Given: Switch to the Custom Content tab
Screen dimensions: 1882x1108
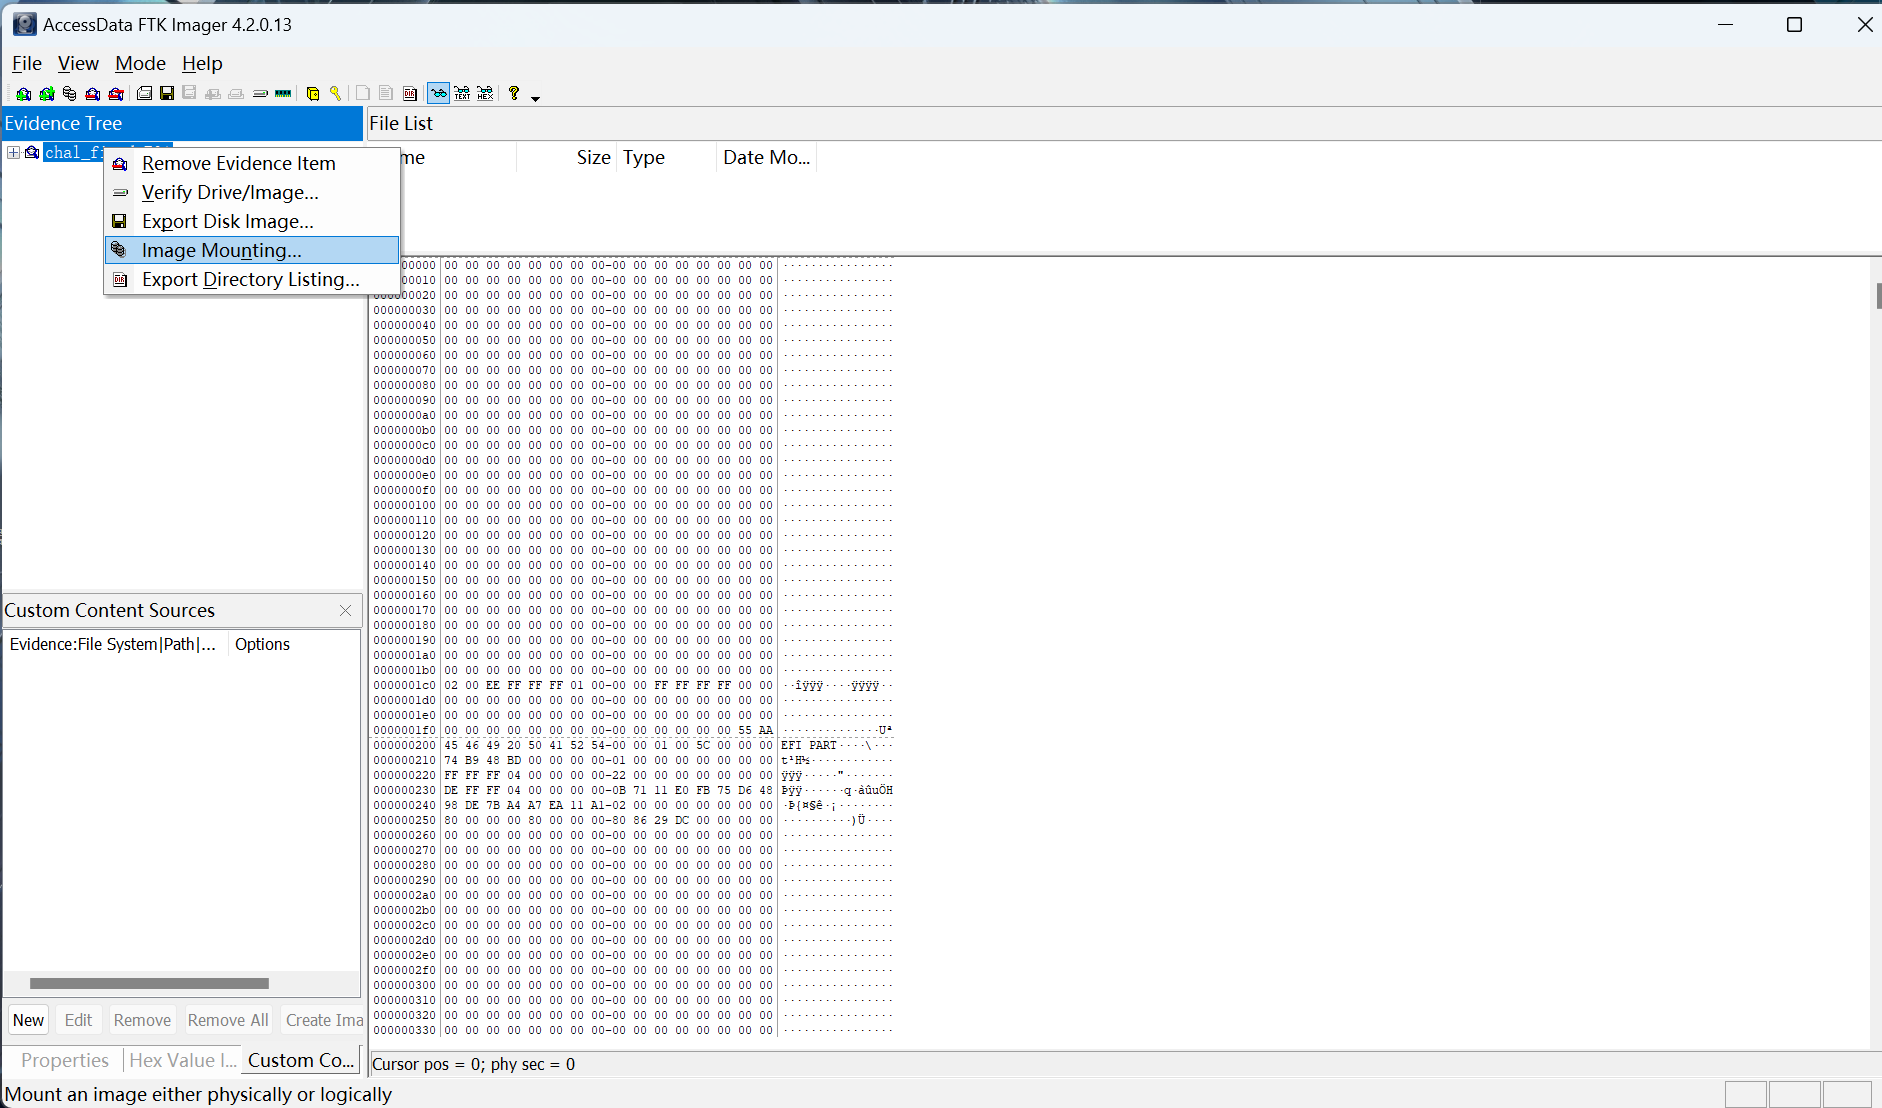Looking at the screenshot, I should (301, 1060).
